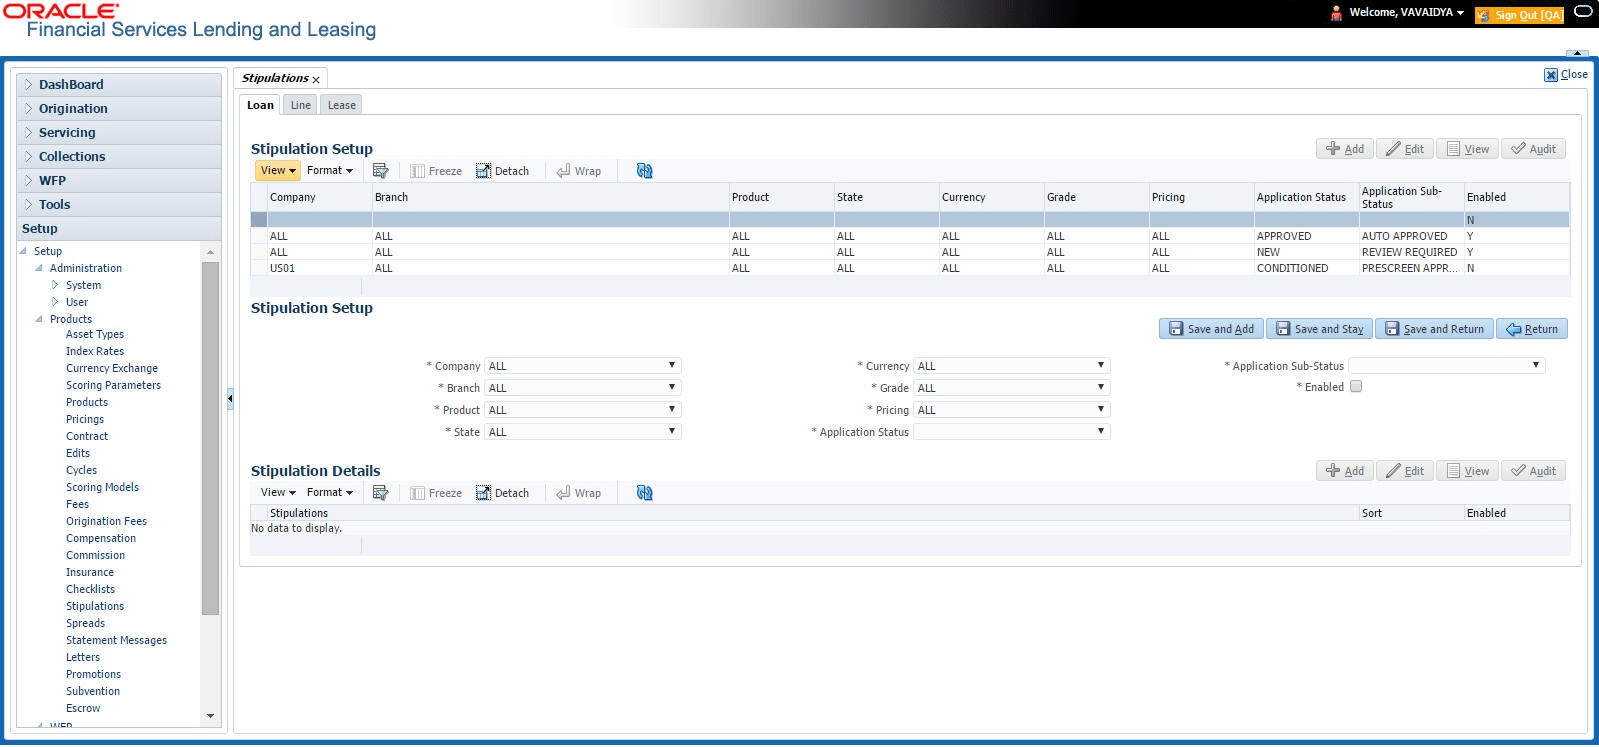The image size is (1599, 747).
Task: Click the user icon beside Welcome, VAVAIDYA
Action: point(1336,13)
